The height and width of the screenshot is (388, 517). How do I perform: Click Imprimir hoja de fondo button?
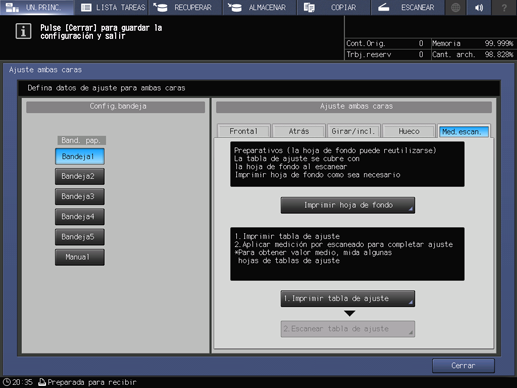pos(348,205)
